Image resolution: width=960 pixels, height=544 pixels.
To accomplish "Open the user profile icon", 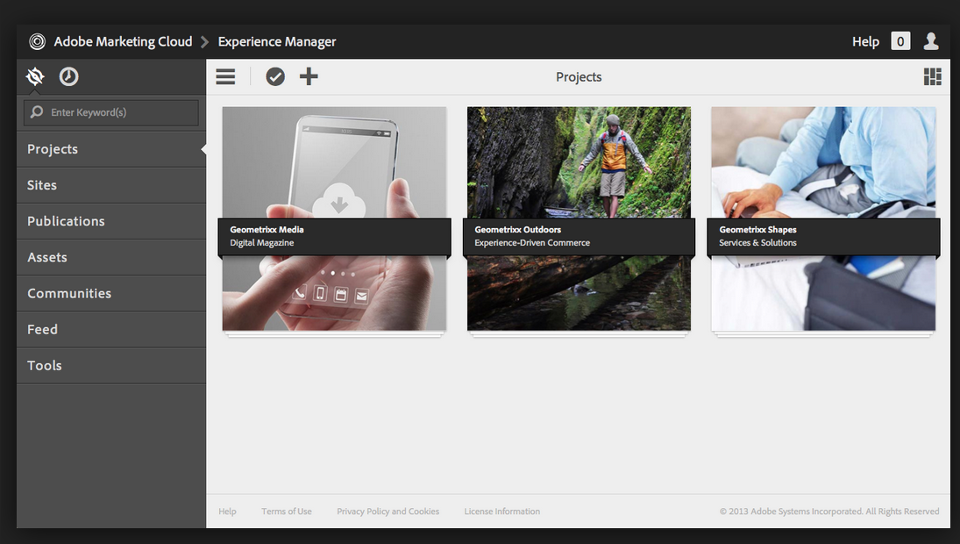I will click(931, 42).
